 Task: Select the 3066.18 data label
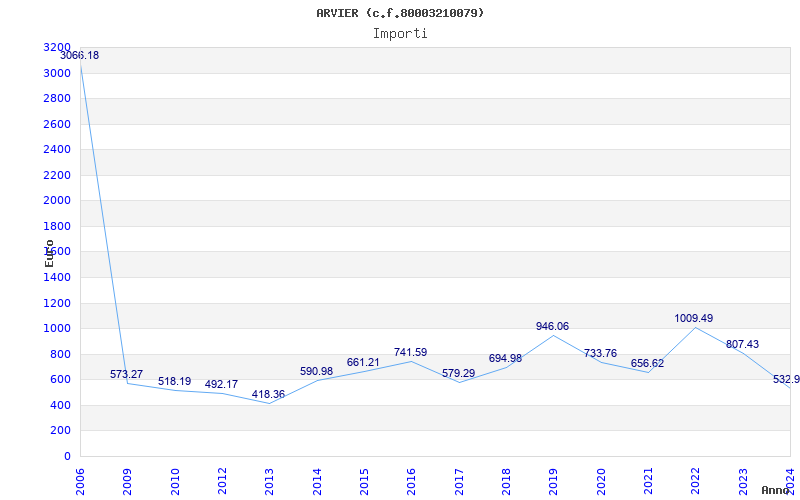coord(80,56)
